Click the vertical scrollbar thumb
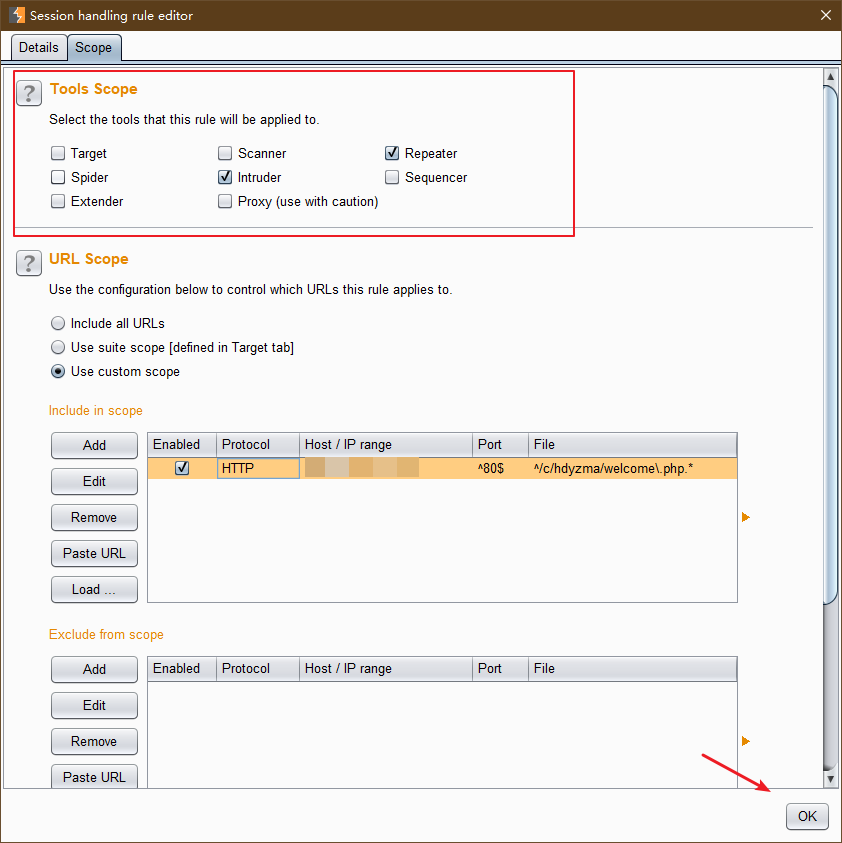This screenshot has width=842, height=843. pos(830,340)
